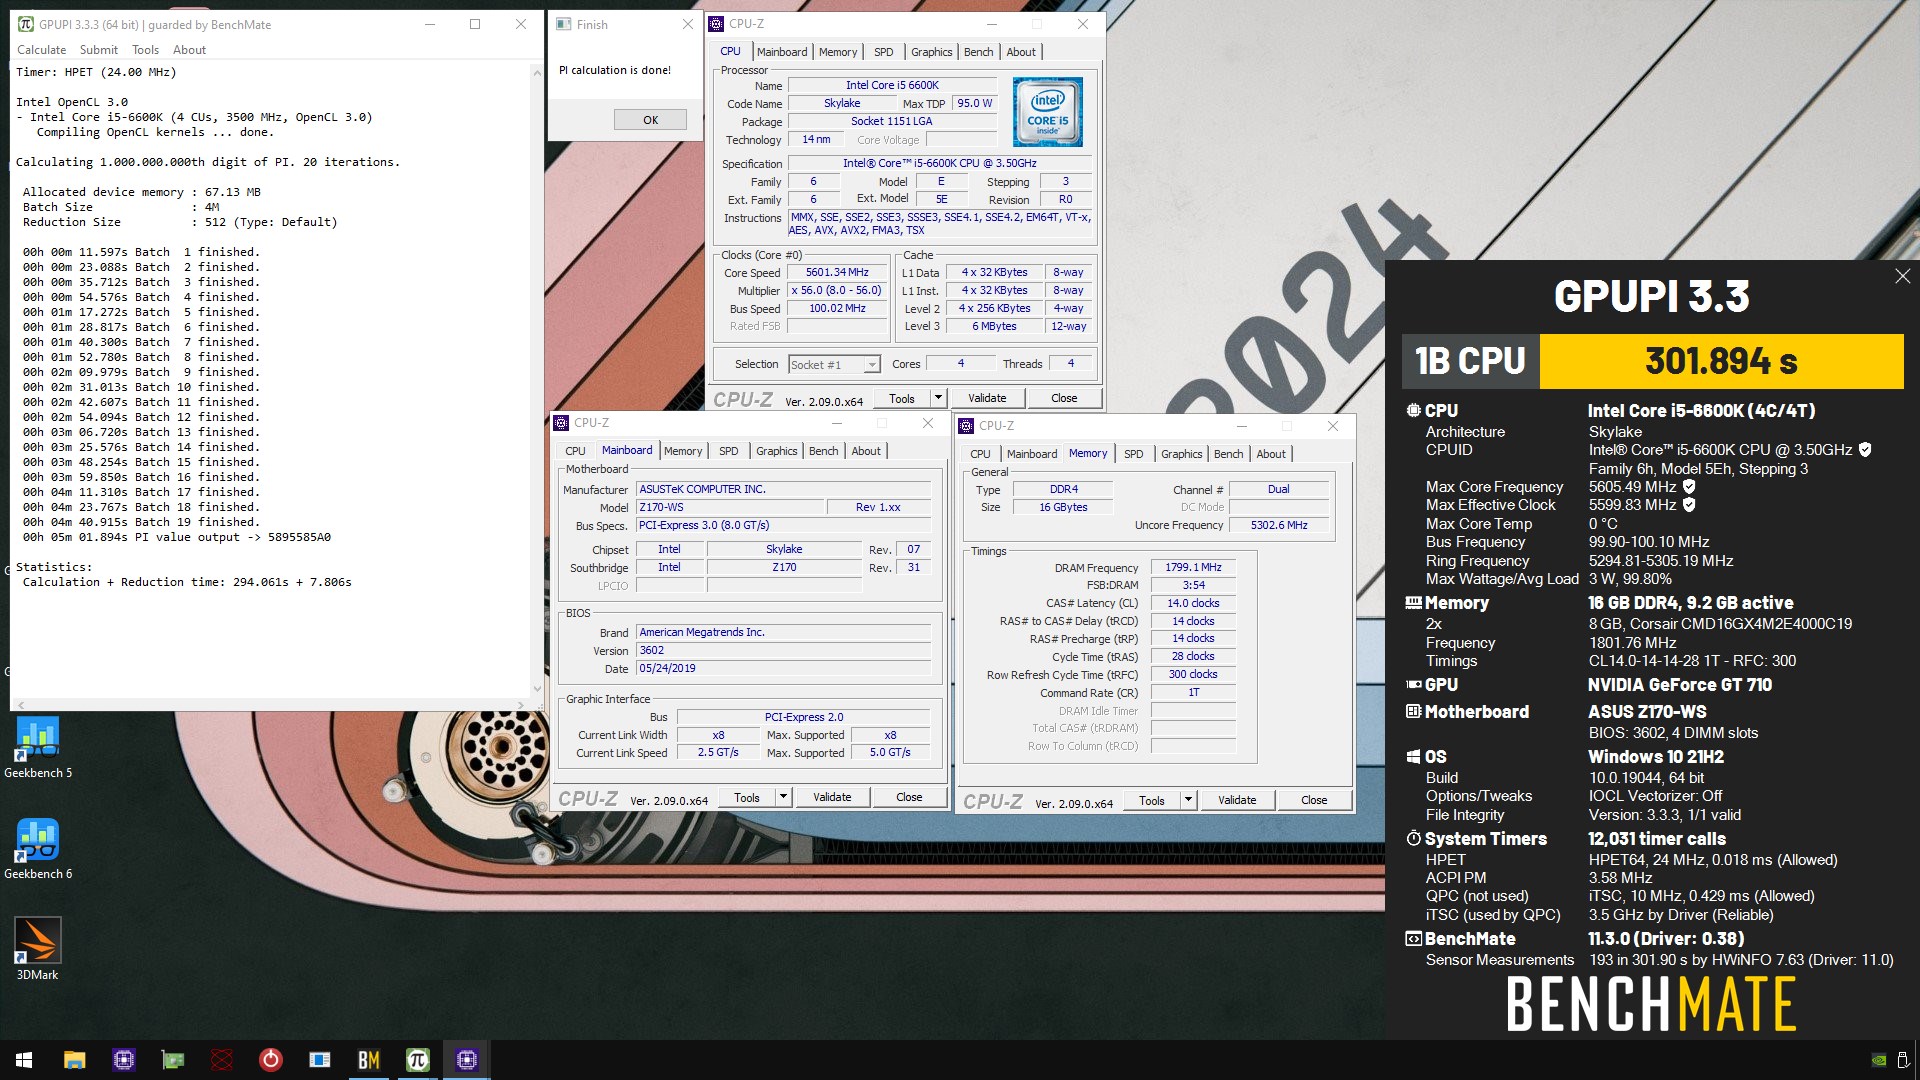Click Close in the CPU tab CPU-Z window
Image resolution: width=1920 pixels, height=1080 pixels.
(x=1064, y=398)
